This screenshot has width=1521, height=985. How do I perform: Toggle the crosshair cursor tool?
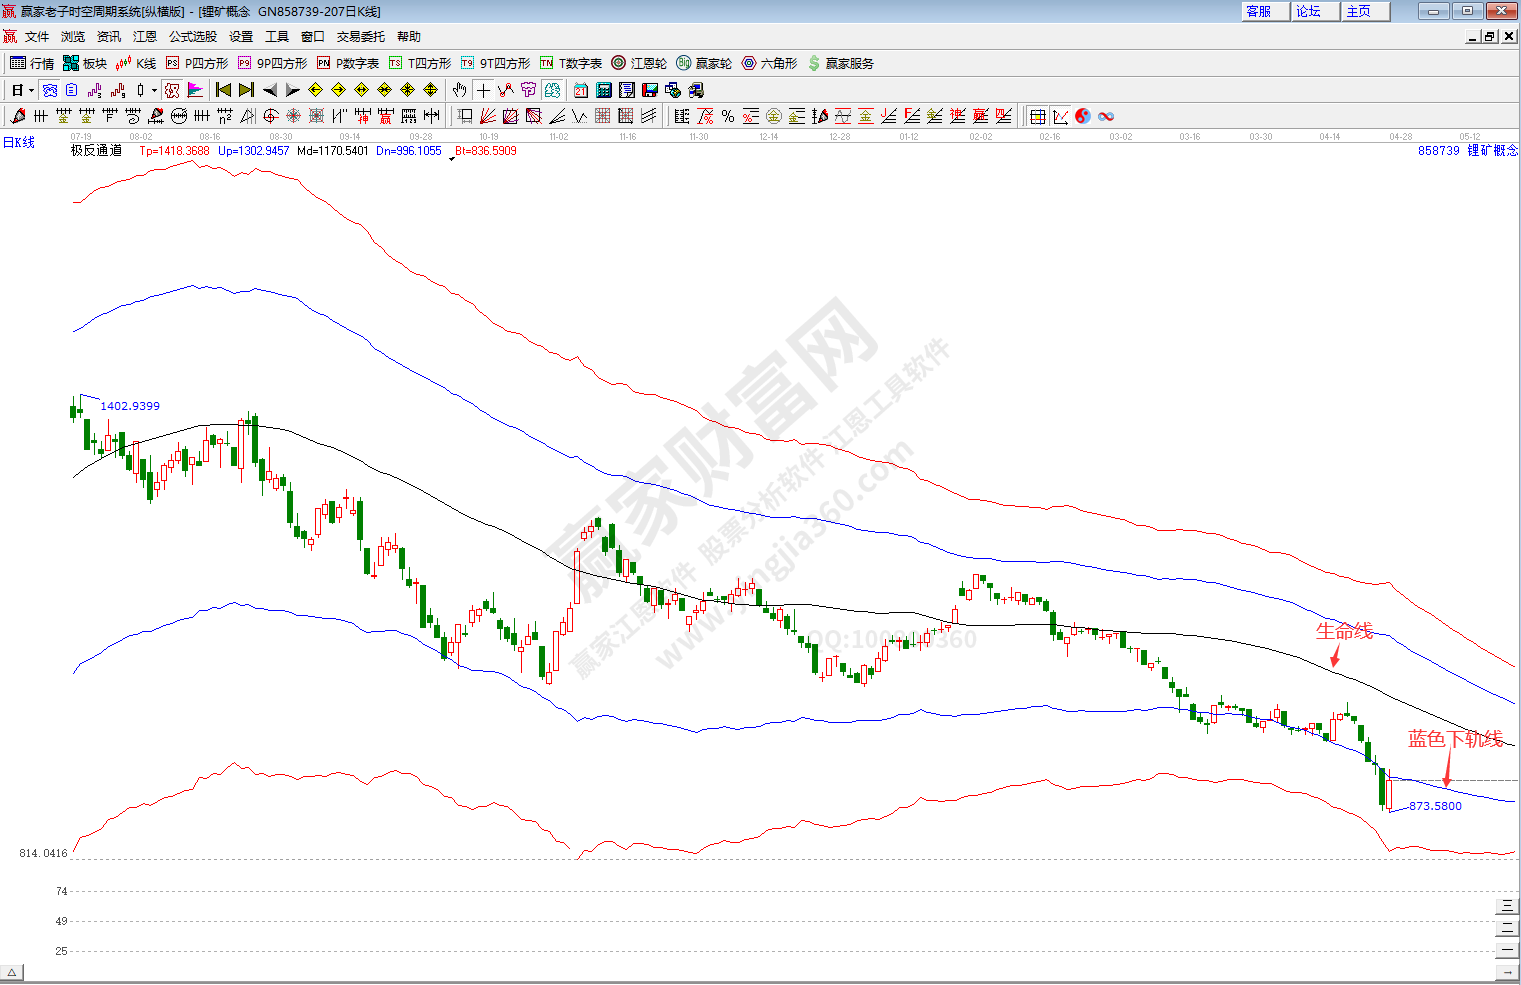[x=483, y=90]
